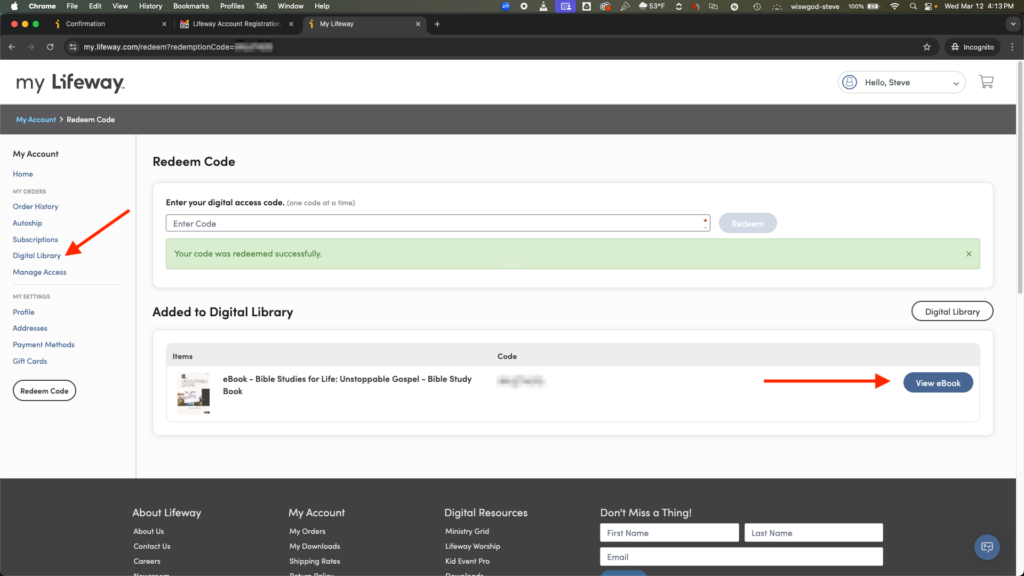Open the Autoship link

coord(27,223)
